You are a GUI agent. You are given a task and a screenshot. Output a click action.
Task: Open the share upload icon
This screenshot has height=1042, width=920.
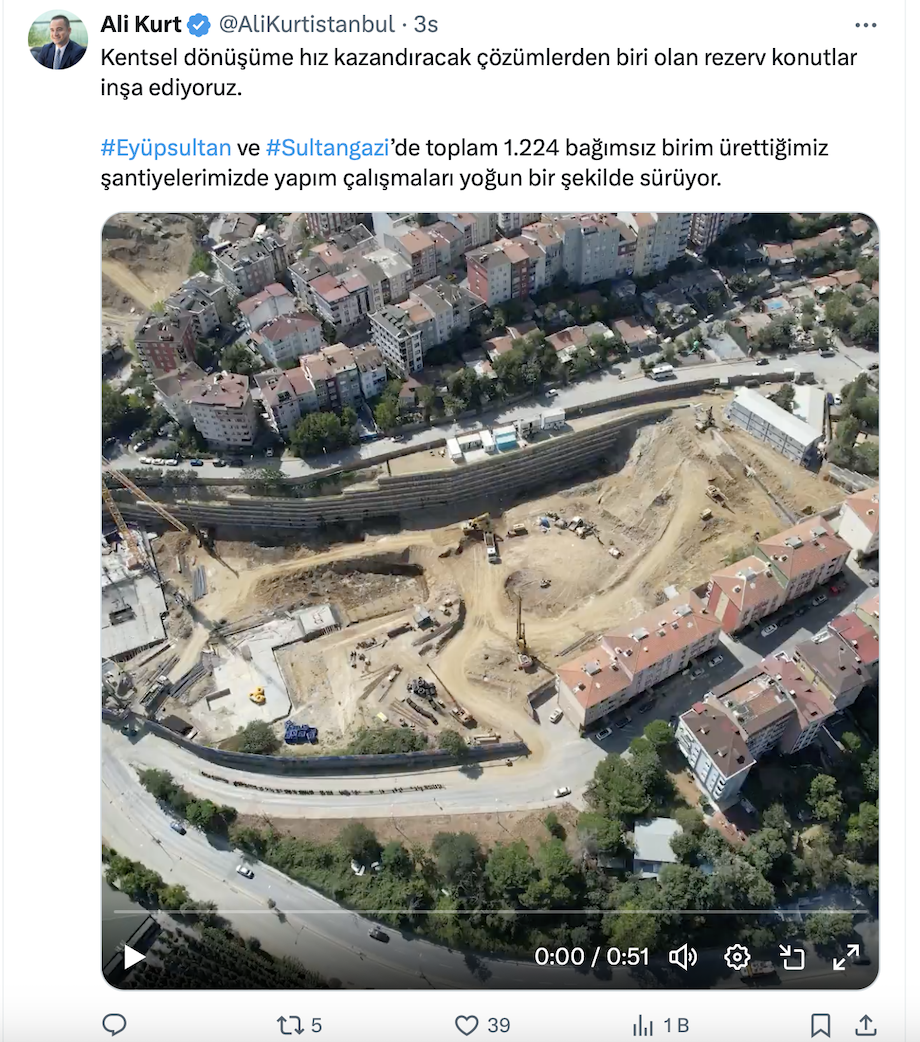click(866, 1025)
